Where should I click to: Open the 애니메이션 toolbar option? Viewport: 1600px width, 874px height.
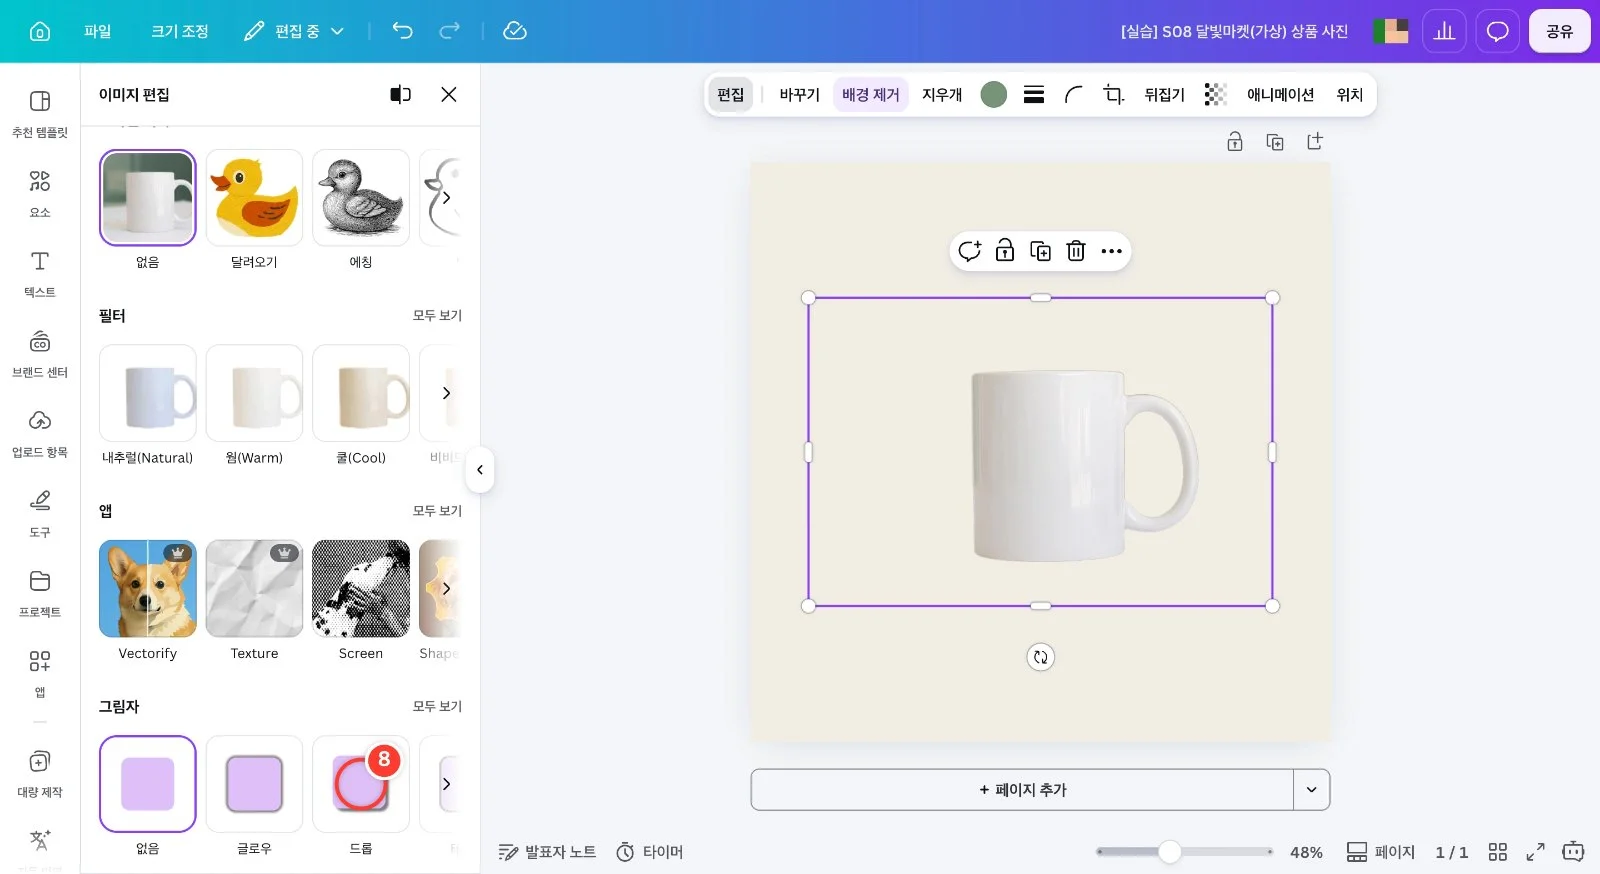(x=1280, y=95)
